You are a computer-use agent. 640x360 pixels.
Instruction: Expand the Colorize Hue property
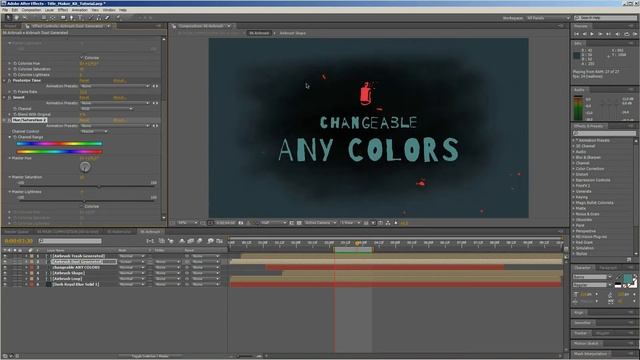click(10, 63)
